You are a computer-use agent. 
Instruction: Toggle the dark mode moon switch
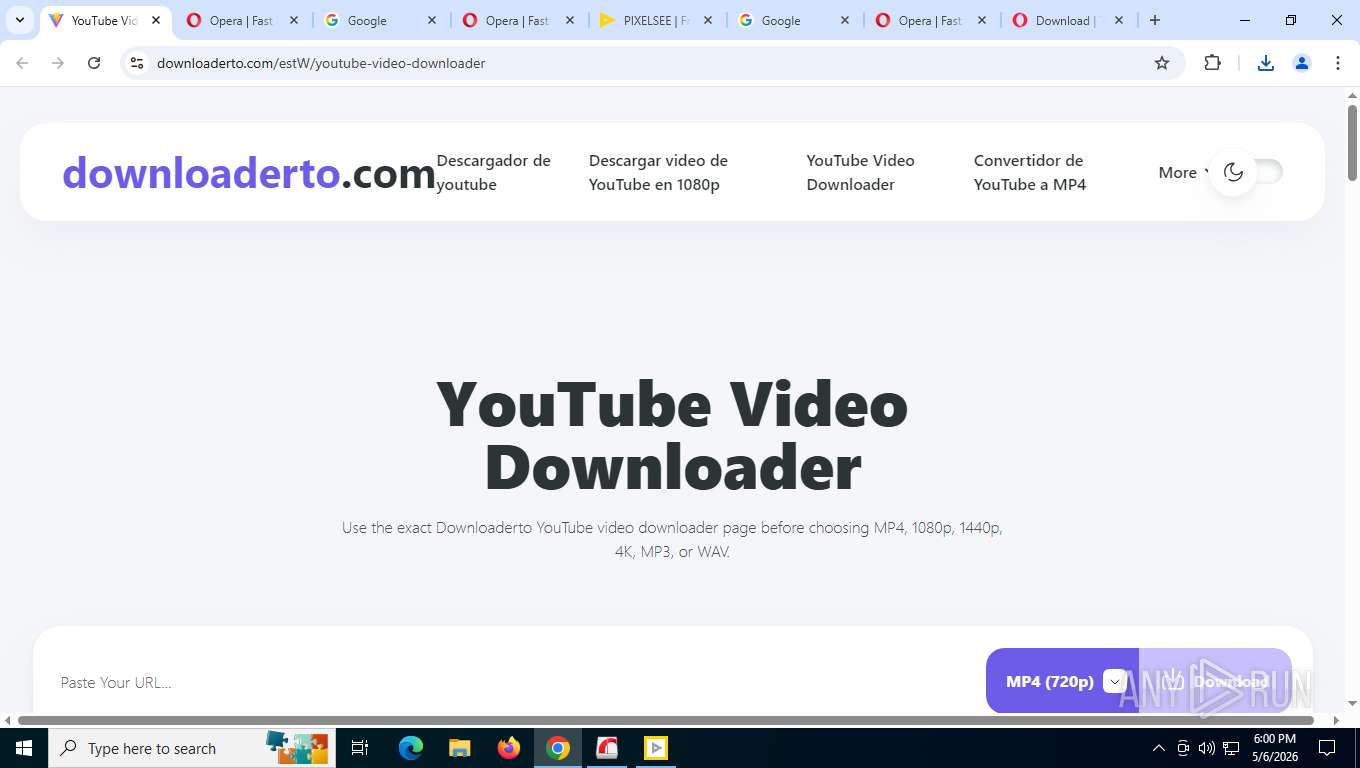1245,172
